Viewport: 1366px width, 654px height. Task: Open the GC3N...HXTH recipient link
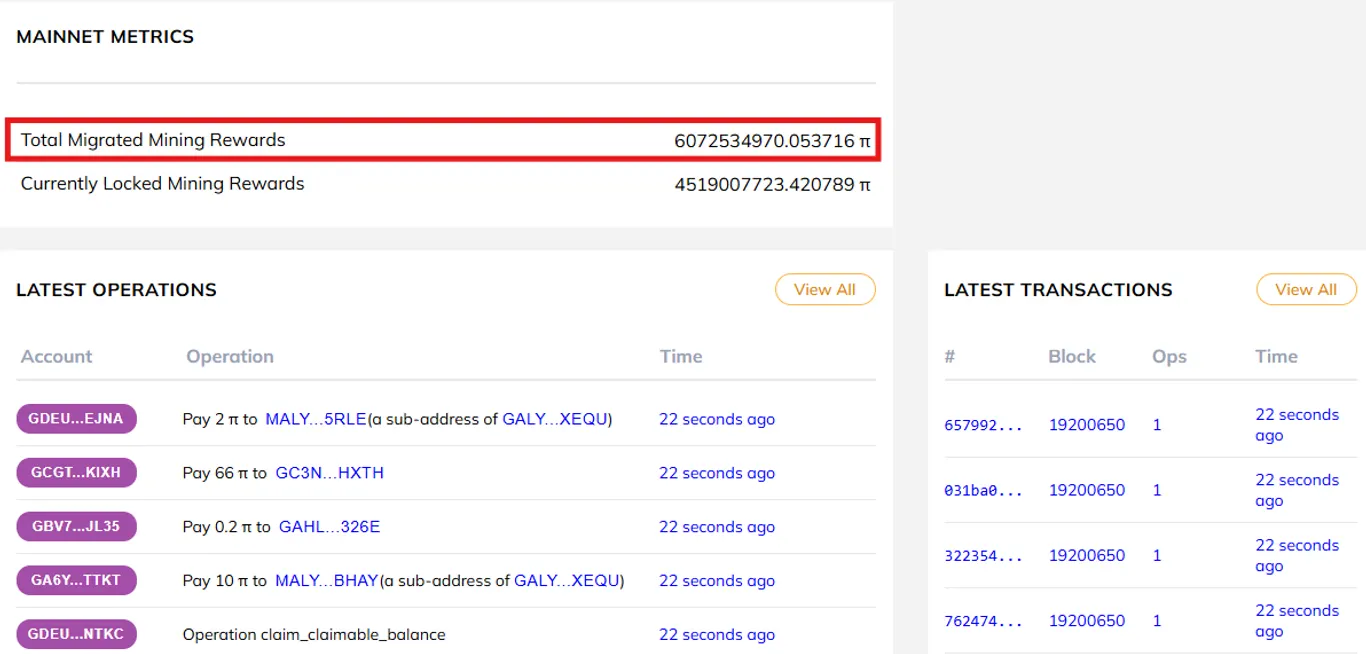tap(329, 473)
